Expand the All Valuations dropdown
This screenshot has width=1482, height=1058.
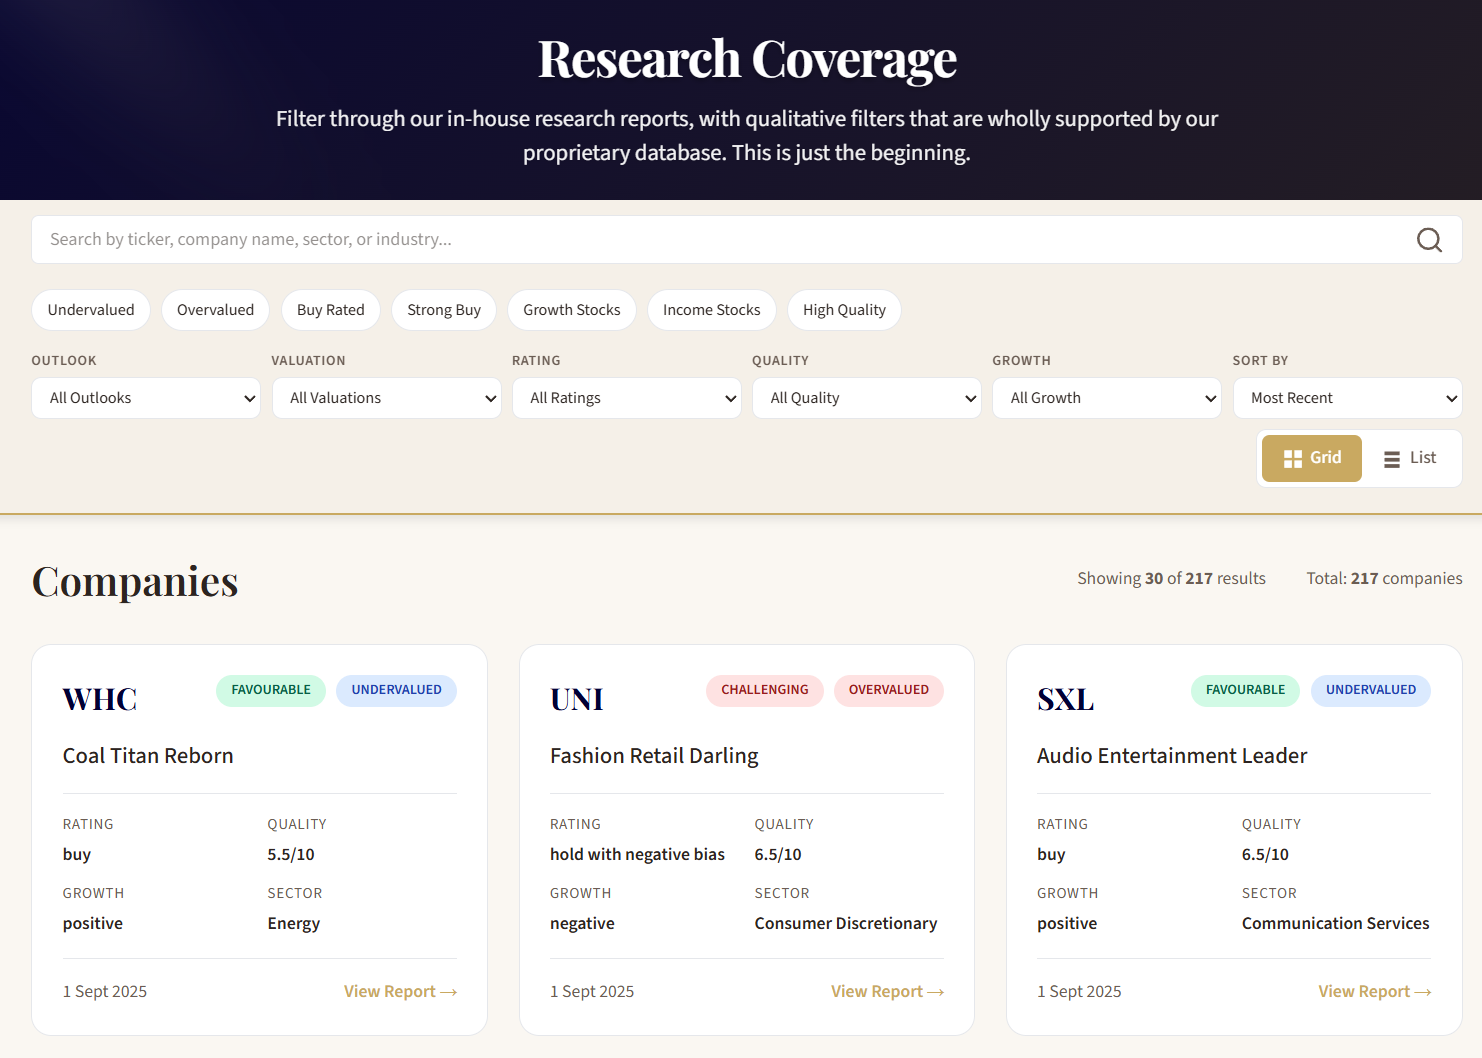pyautogui.click(x=386, y=398)
